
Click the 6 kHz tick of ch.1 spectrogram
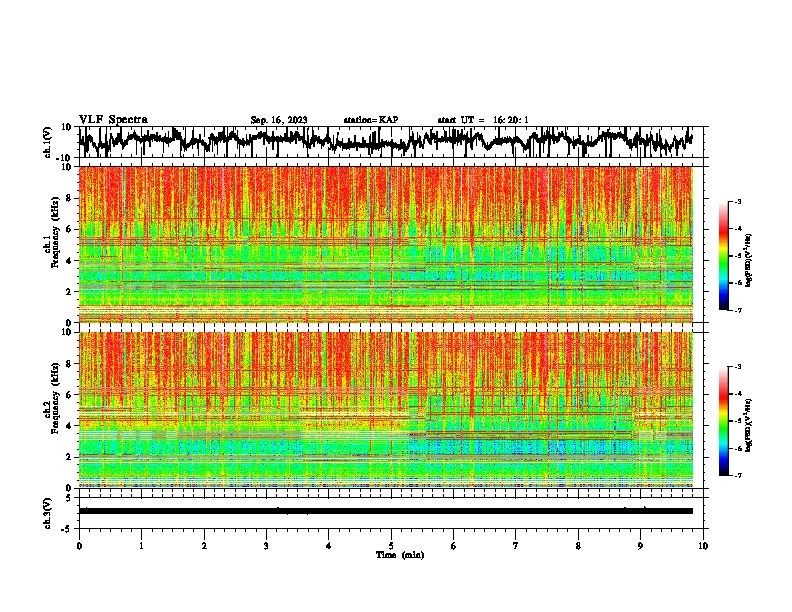coord(70,229)
